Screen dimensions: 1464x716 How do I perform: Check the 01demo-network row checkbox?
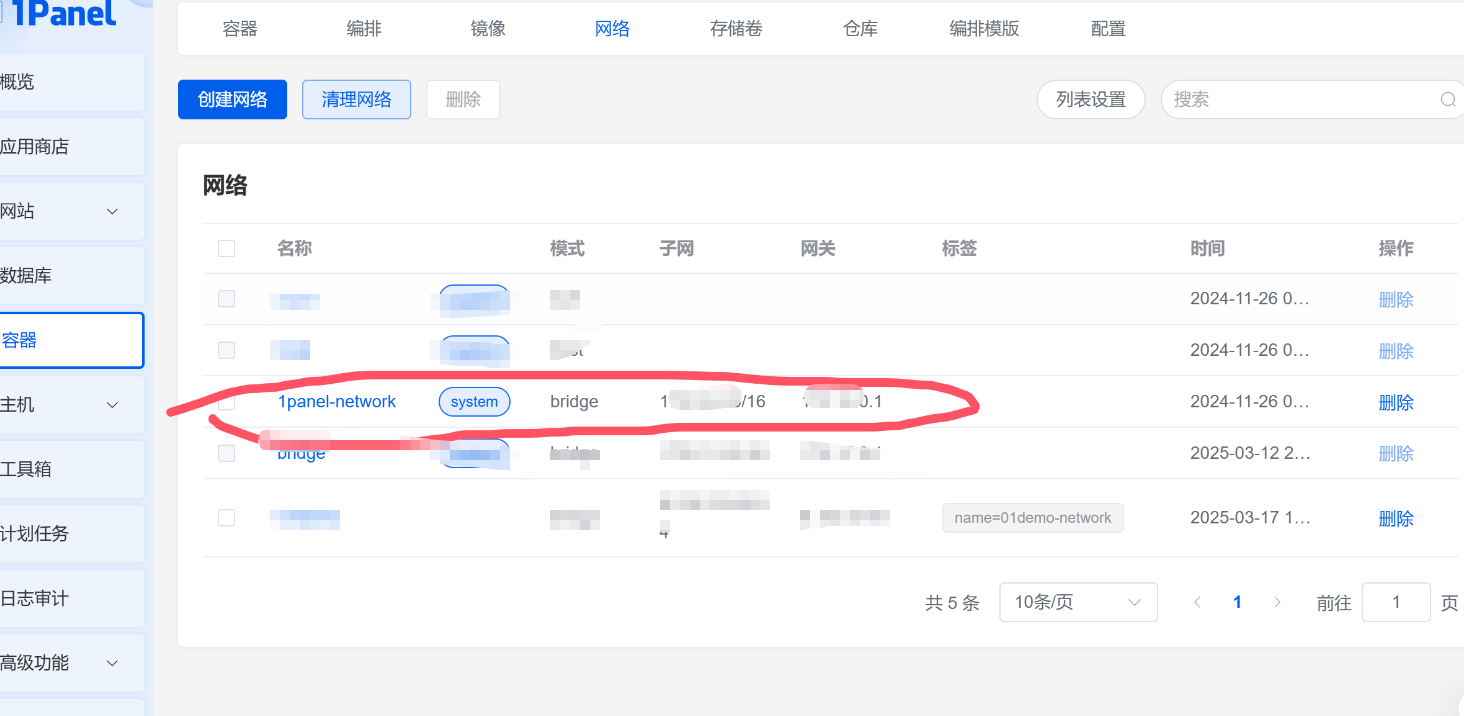point(227,517)
